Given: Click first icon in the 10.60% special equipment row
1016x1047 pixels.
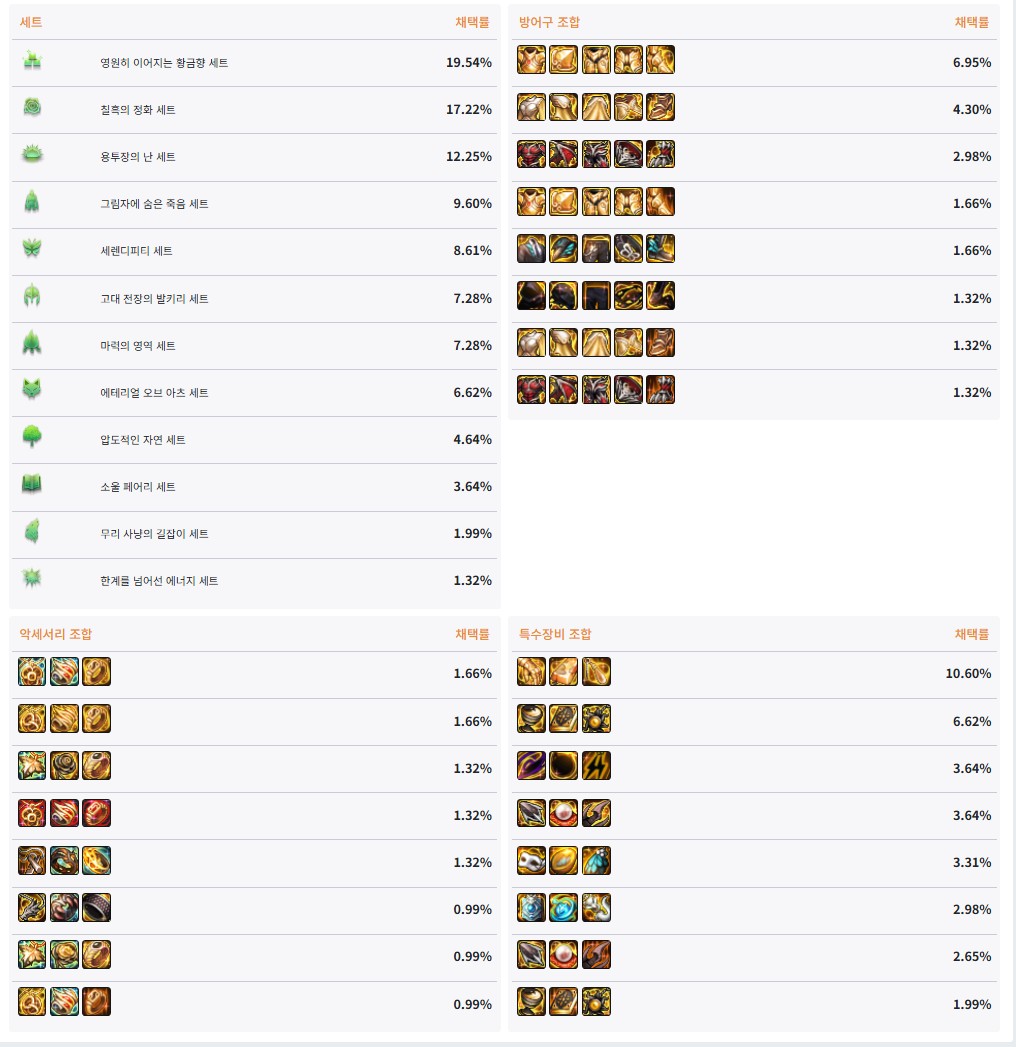Looking at the screenshot, I should pos(531,672).
